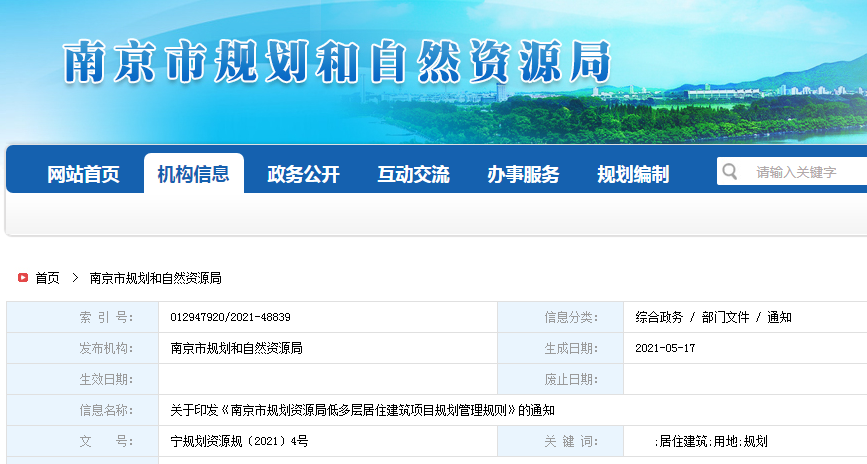
Task: Switch to the 互动交流 tab
Action: 413,174
